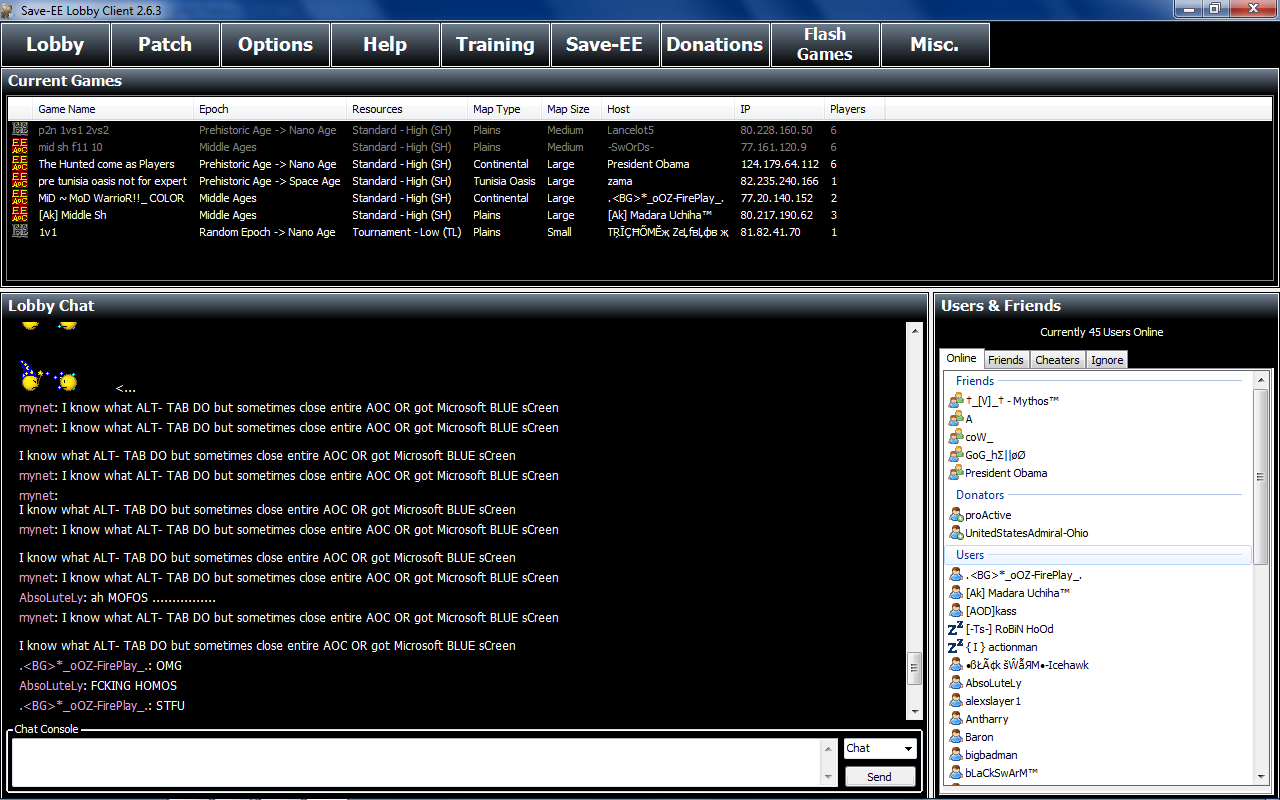
Task: Click the away Zz icon beside '{ I } actionman'
Action: tap(955, 647)
